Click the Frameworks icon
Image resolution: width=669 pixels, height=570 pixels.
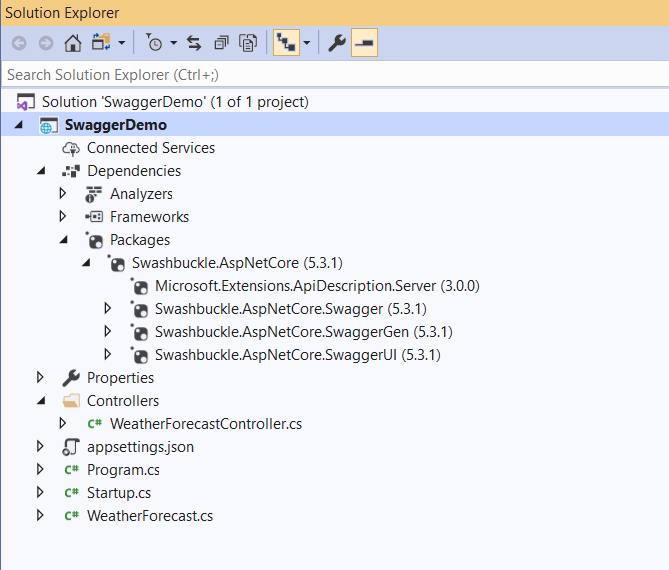pos(94,217)
